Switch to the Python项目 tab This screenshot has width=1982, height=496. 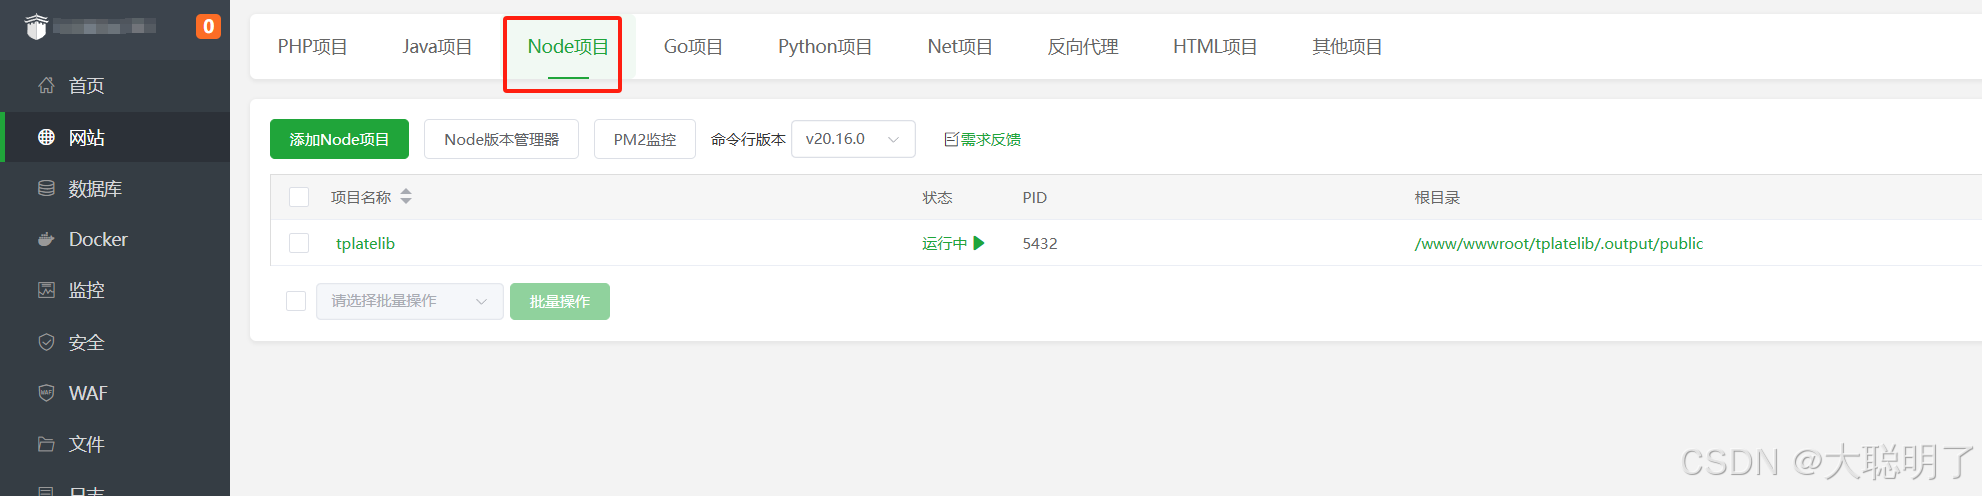(825, 46)
